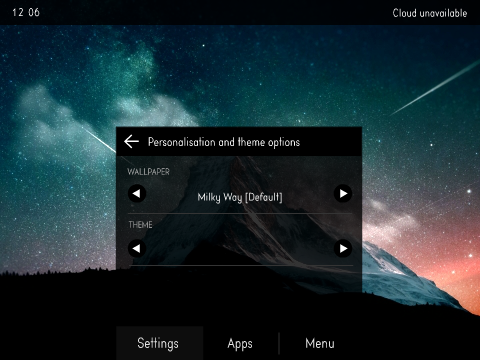
Task: Click the Cloud unavailable status
Action: (x=430, y=13)
